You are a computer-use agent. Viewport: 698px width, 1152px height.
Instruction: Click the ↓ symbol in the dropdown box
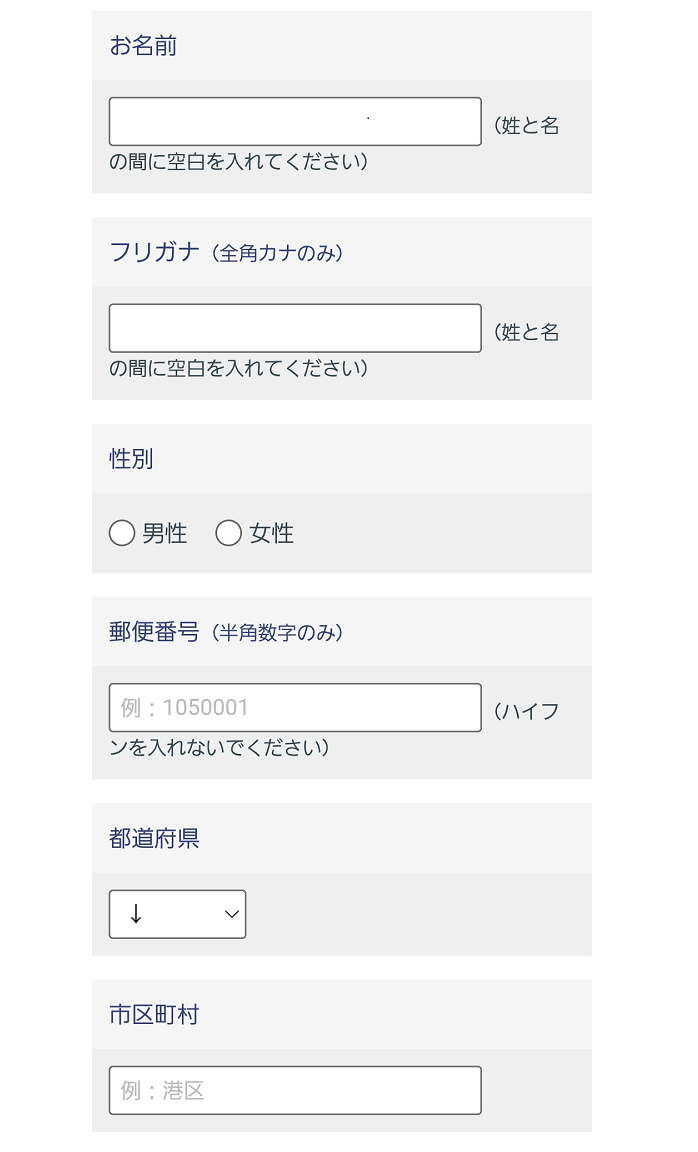pyautogui.click(x=135, y=913)
